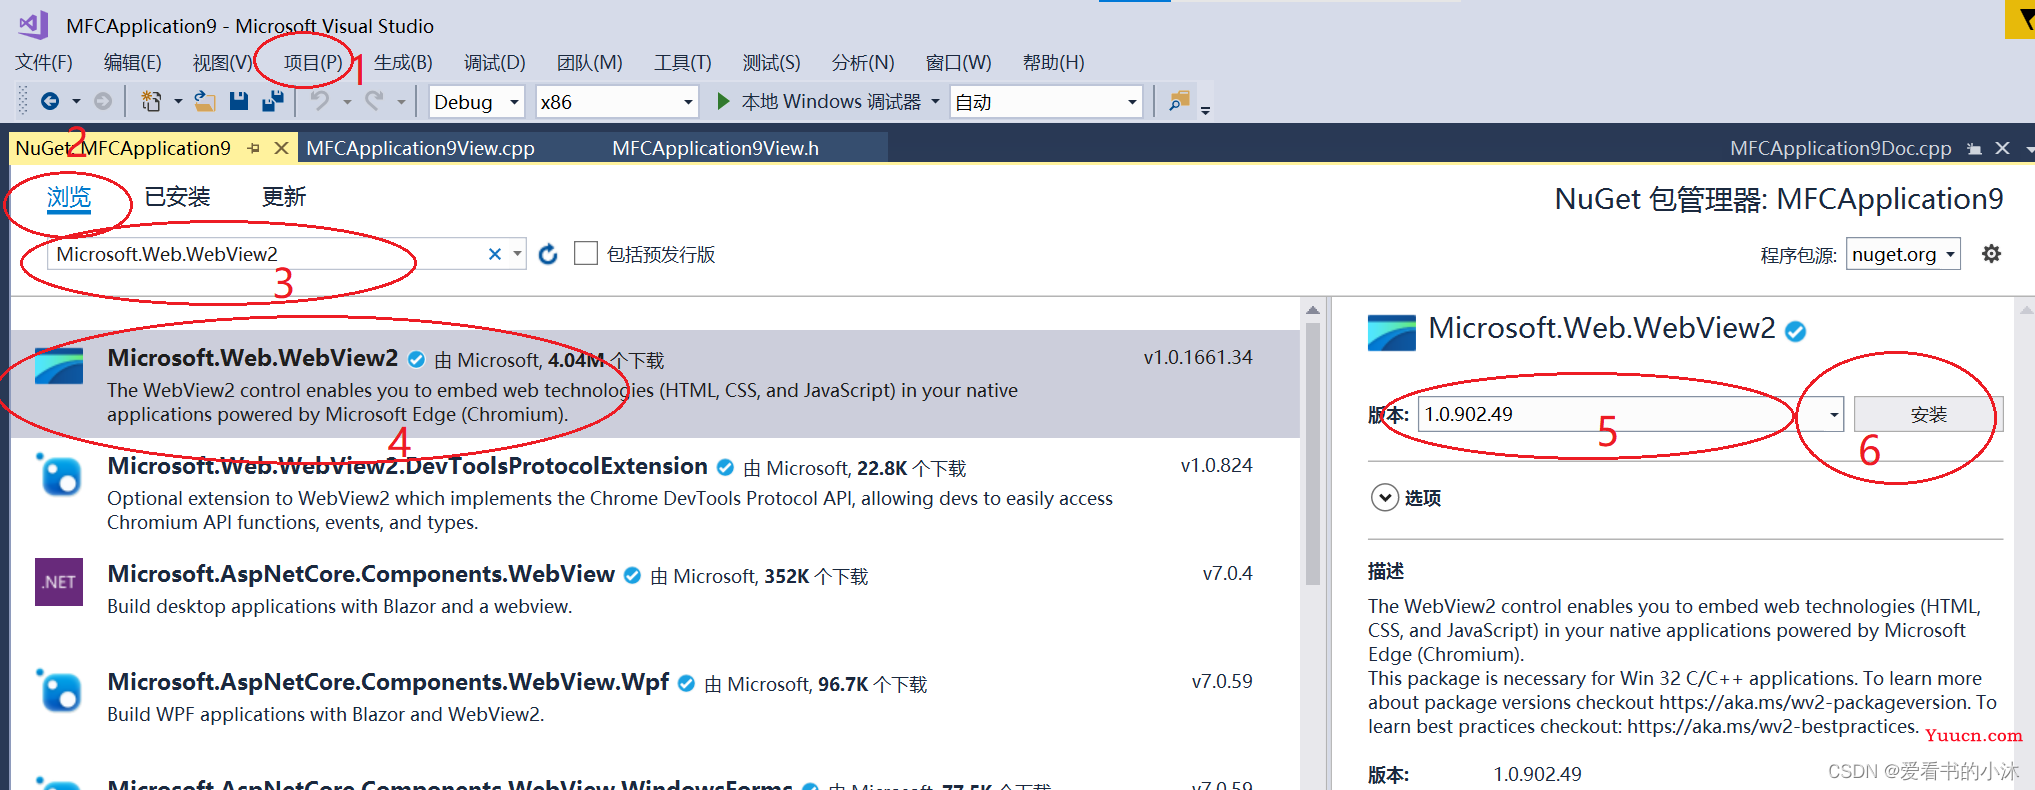Open the 程序包源 nuget.org dropdown
Image resolution: width=2035 pixels, height=790 pixels.
point(1903,254)
